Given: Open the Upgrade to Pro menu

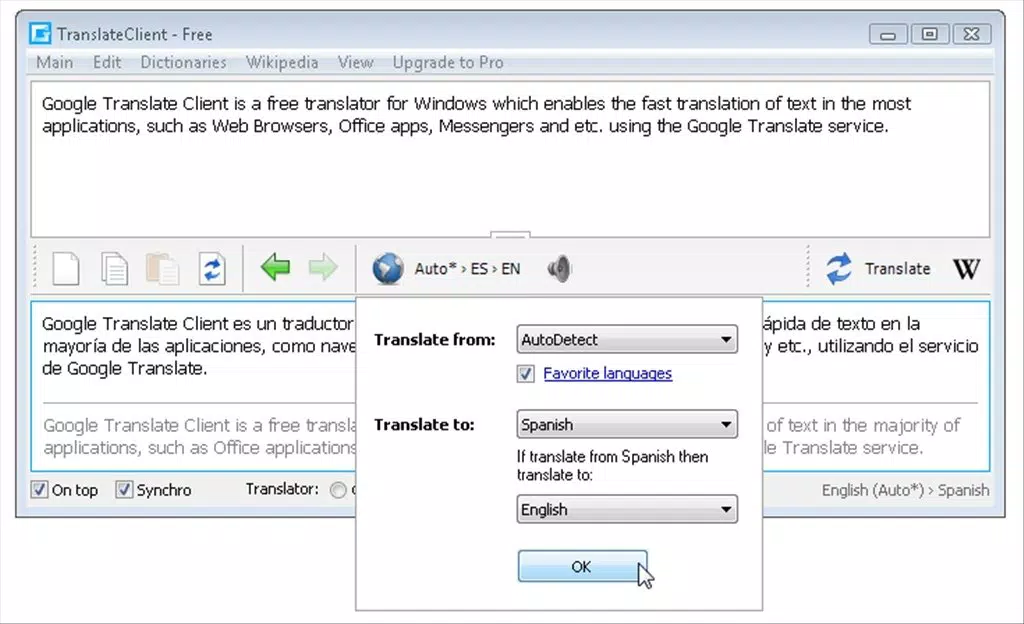Looking at the screenshot, I should pyautogui.click(x=448, y=62).
